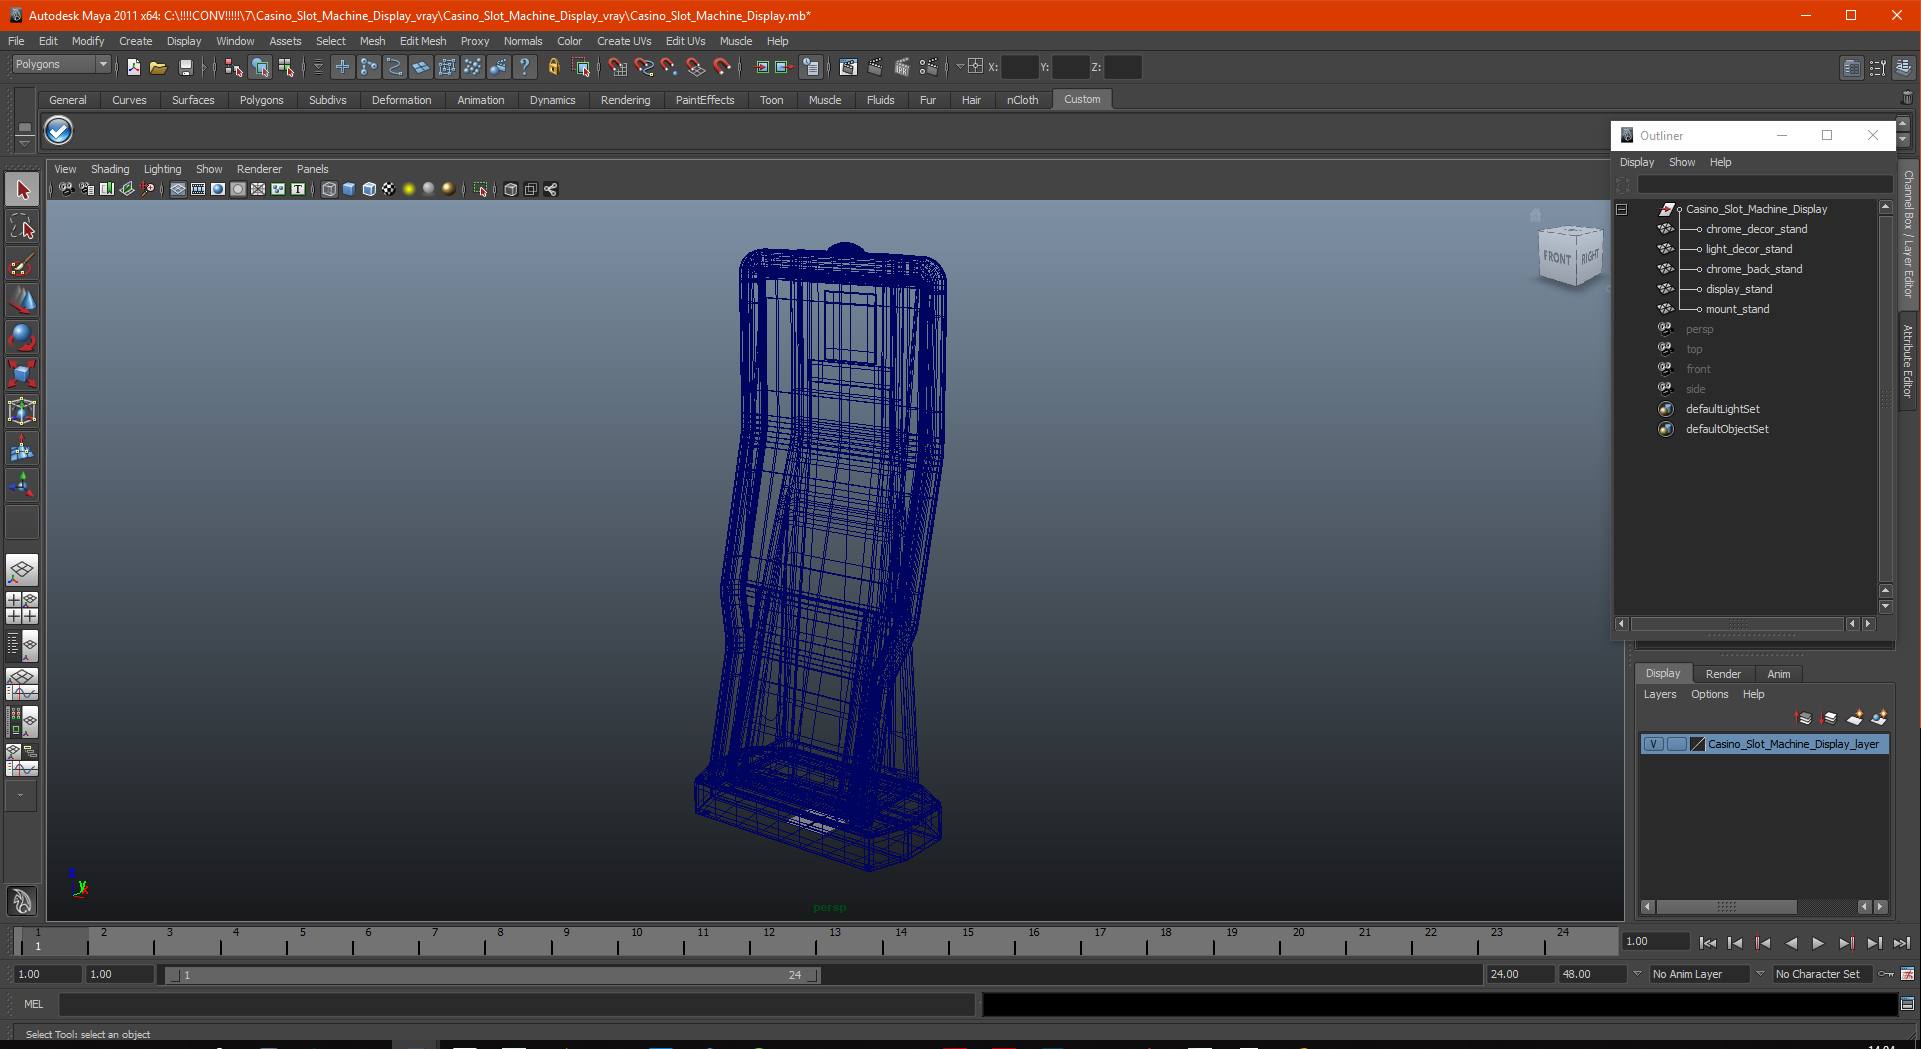
Task: Click the range slider bar handle
Action: pos(492,975)
